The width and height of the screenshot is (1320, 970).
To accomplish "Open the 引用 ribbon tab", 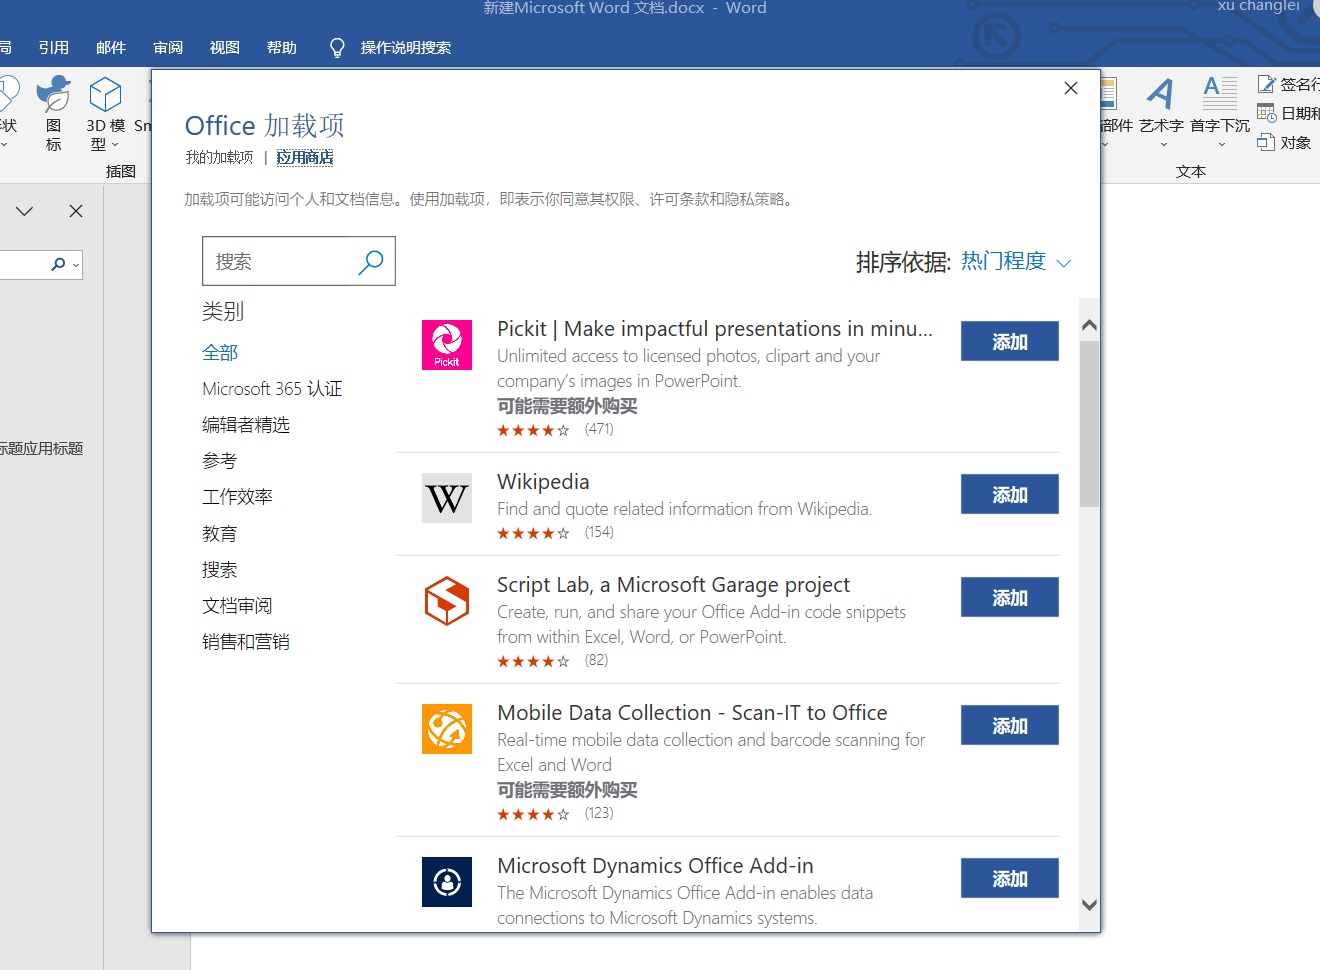I will pyautogui.click(x=54, y=48).
